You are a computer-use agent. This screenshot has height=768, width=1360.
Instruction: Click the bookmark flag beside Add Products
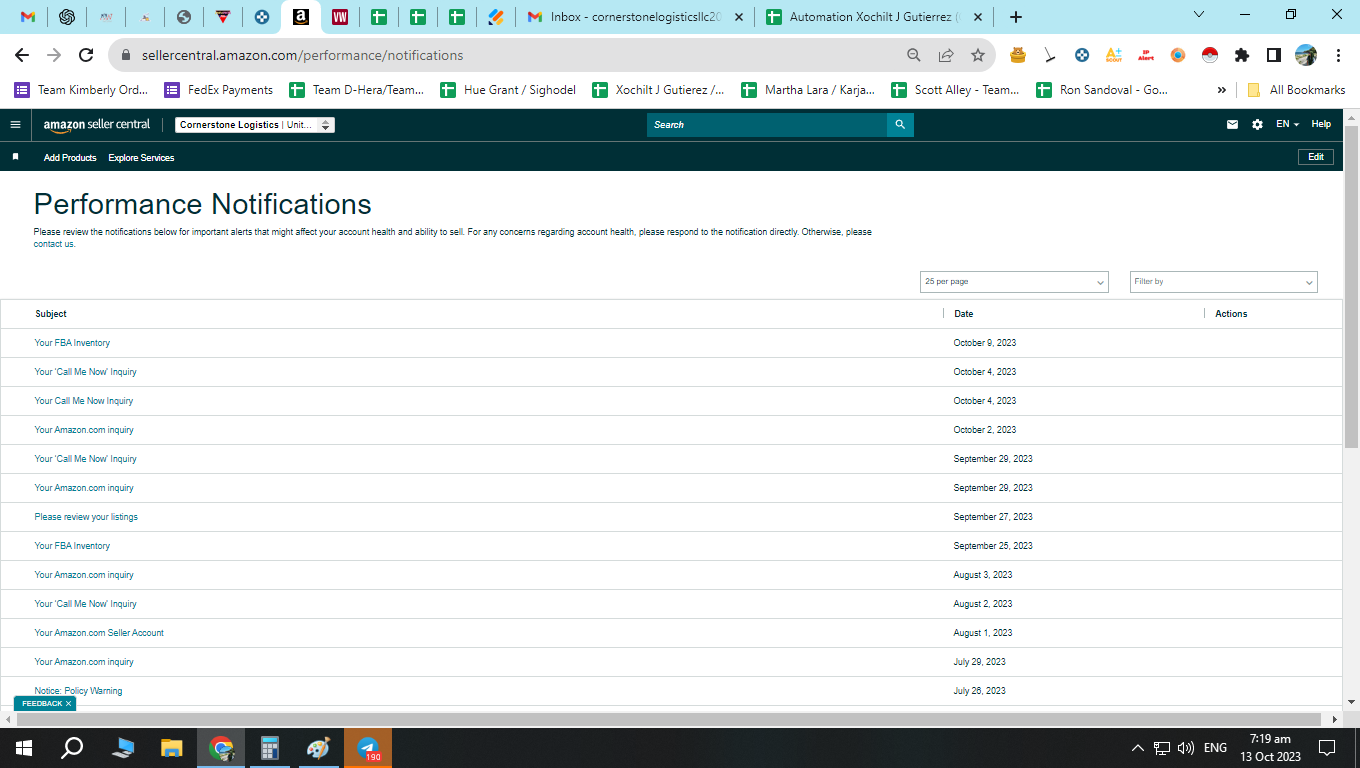pos(15,157)
